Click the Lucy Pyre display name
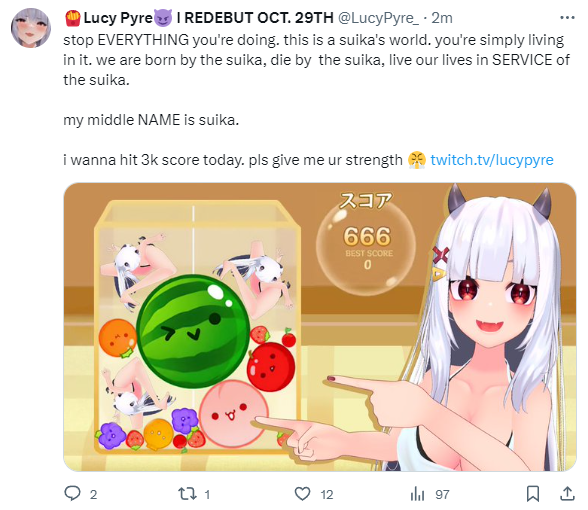 tap(118, 18)
